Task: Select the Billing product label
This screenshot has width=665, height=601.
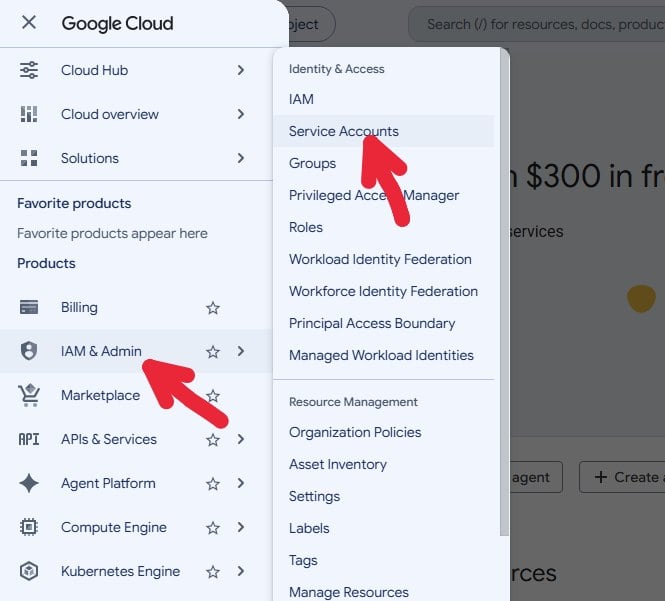Action: pos(79,307)
